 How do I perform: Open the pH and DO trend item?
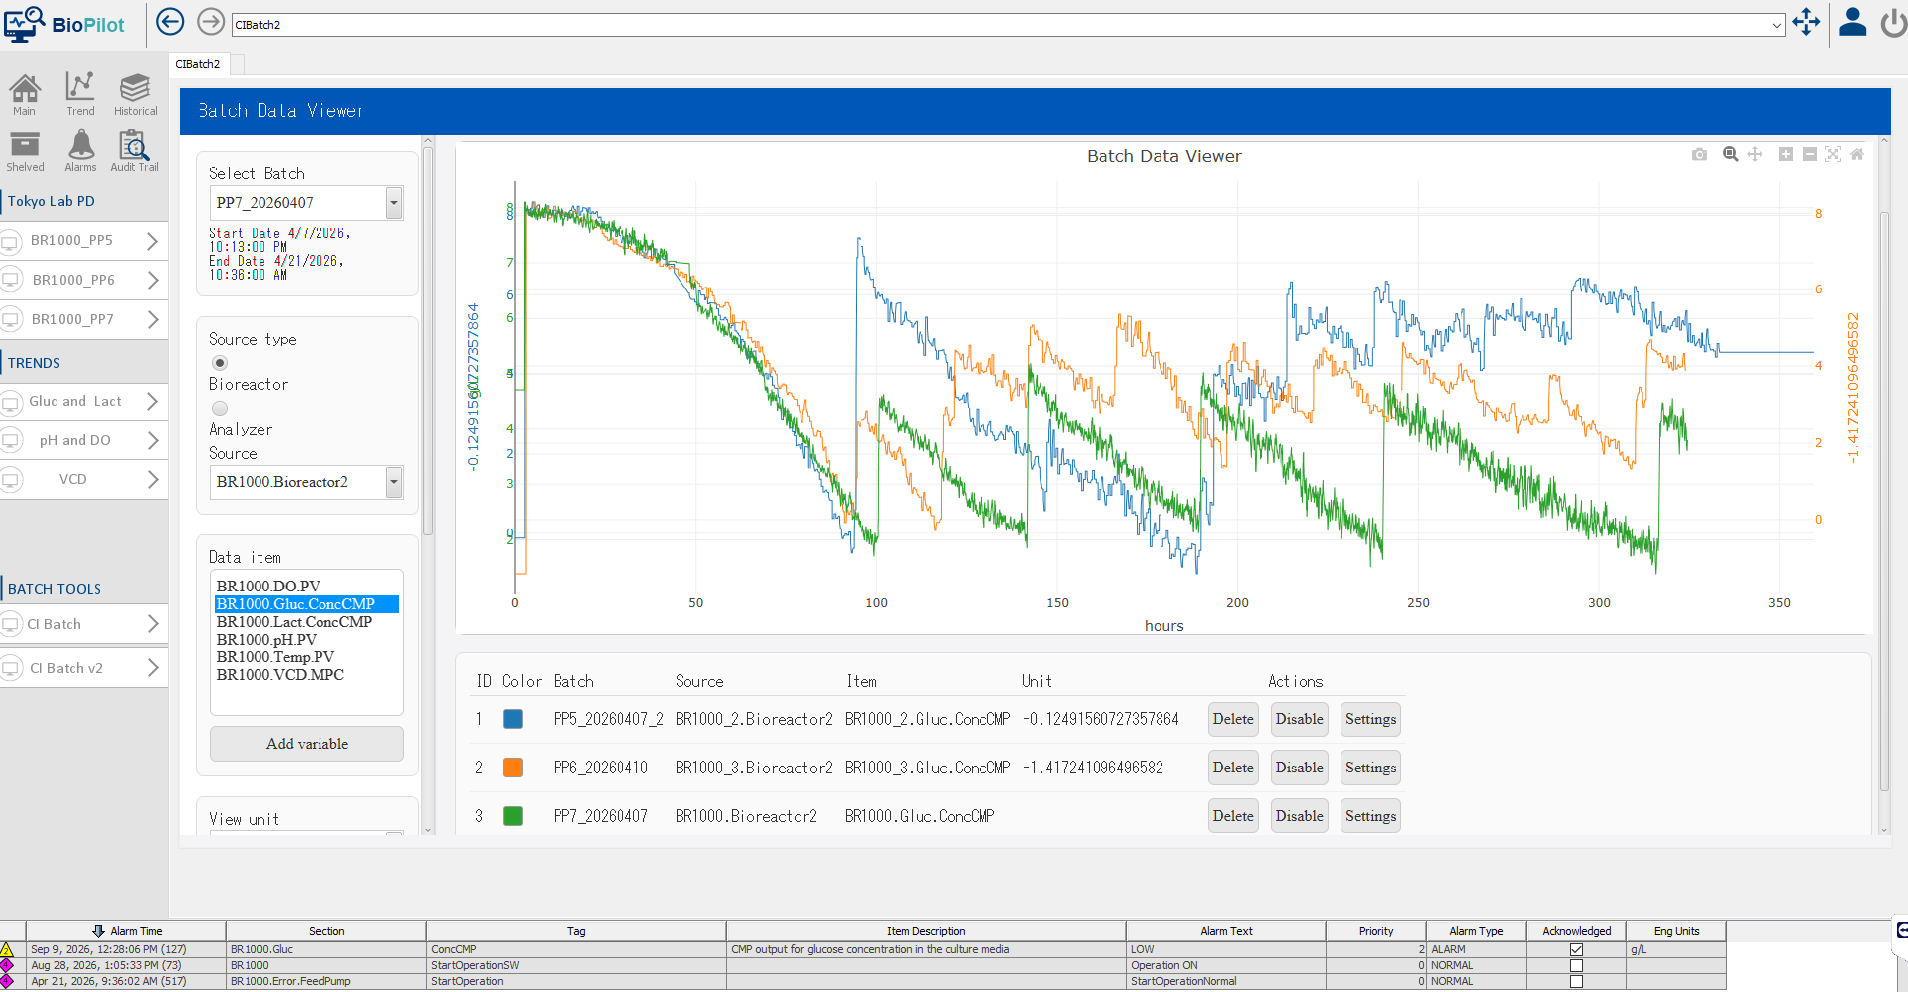(84, 440)
